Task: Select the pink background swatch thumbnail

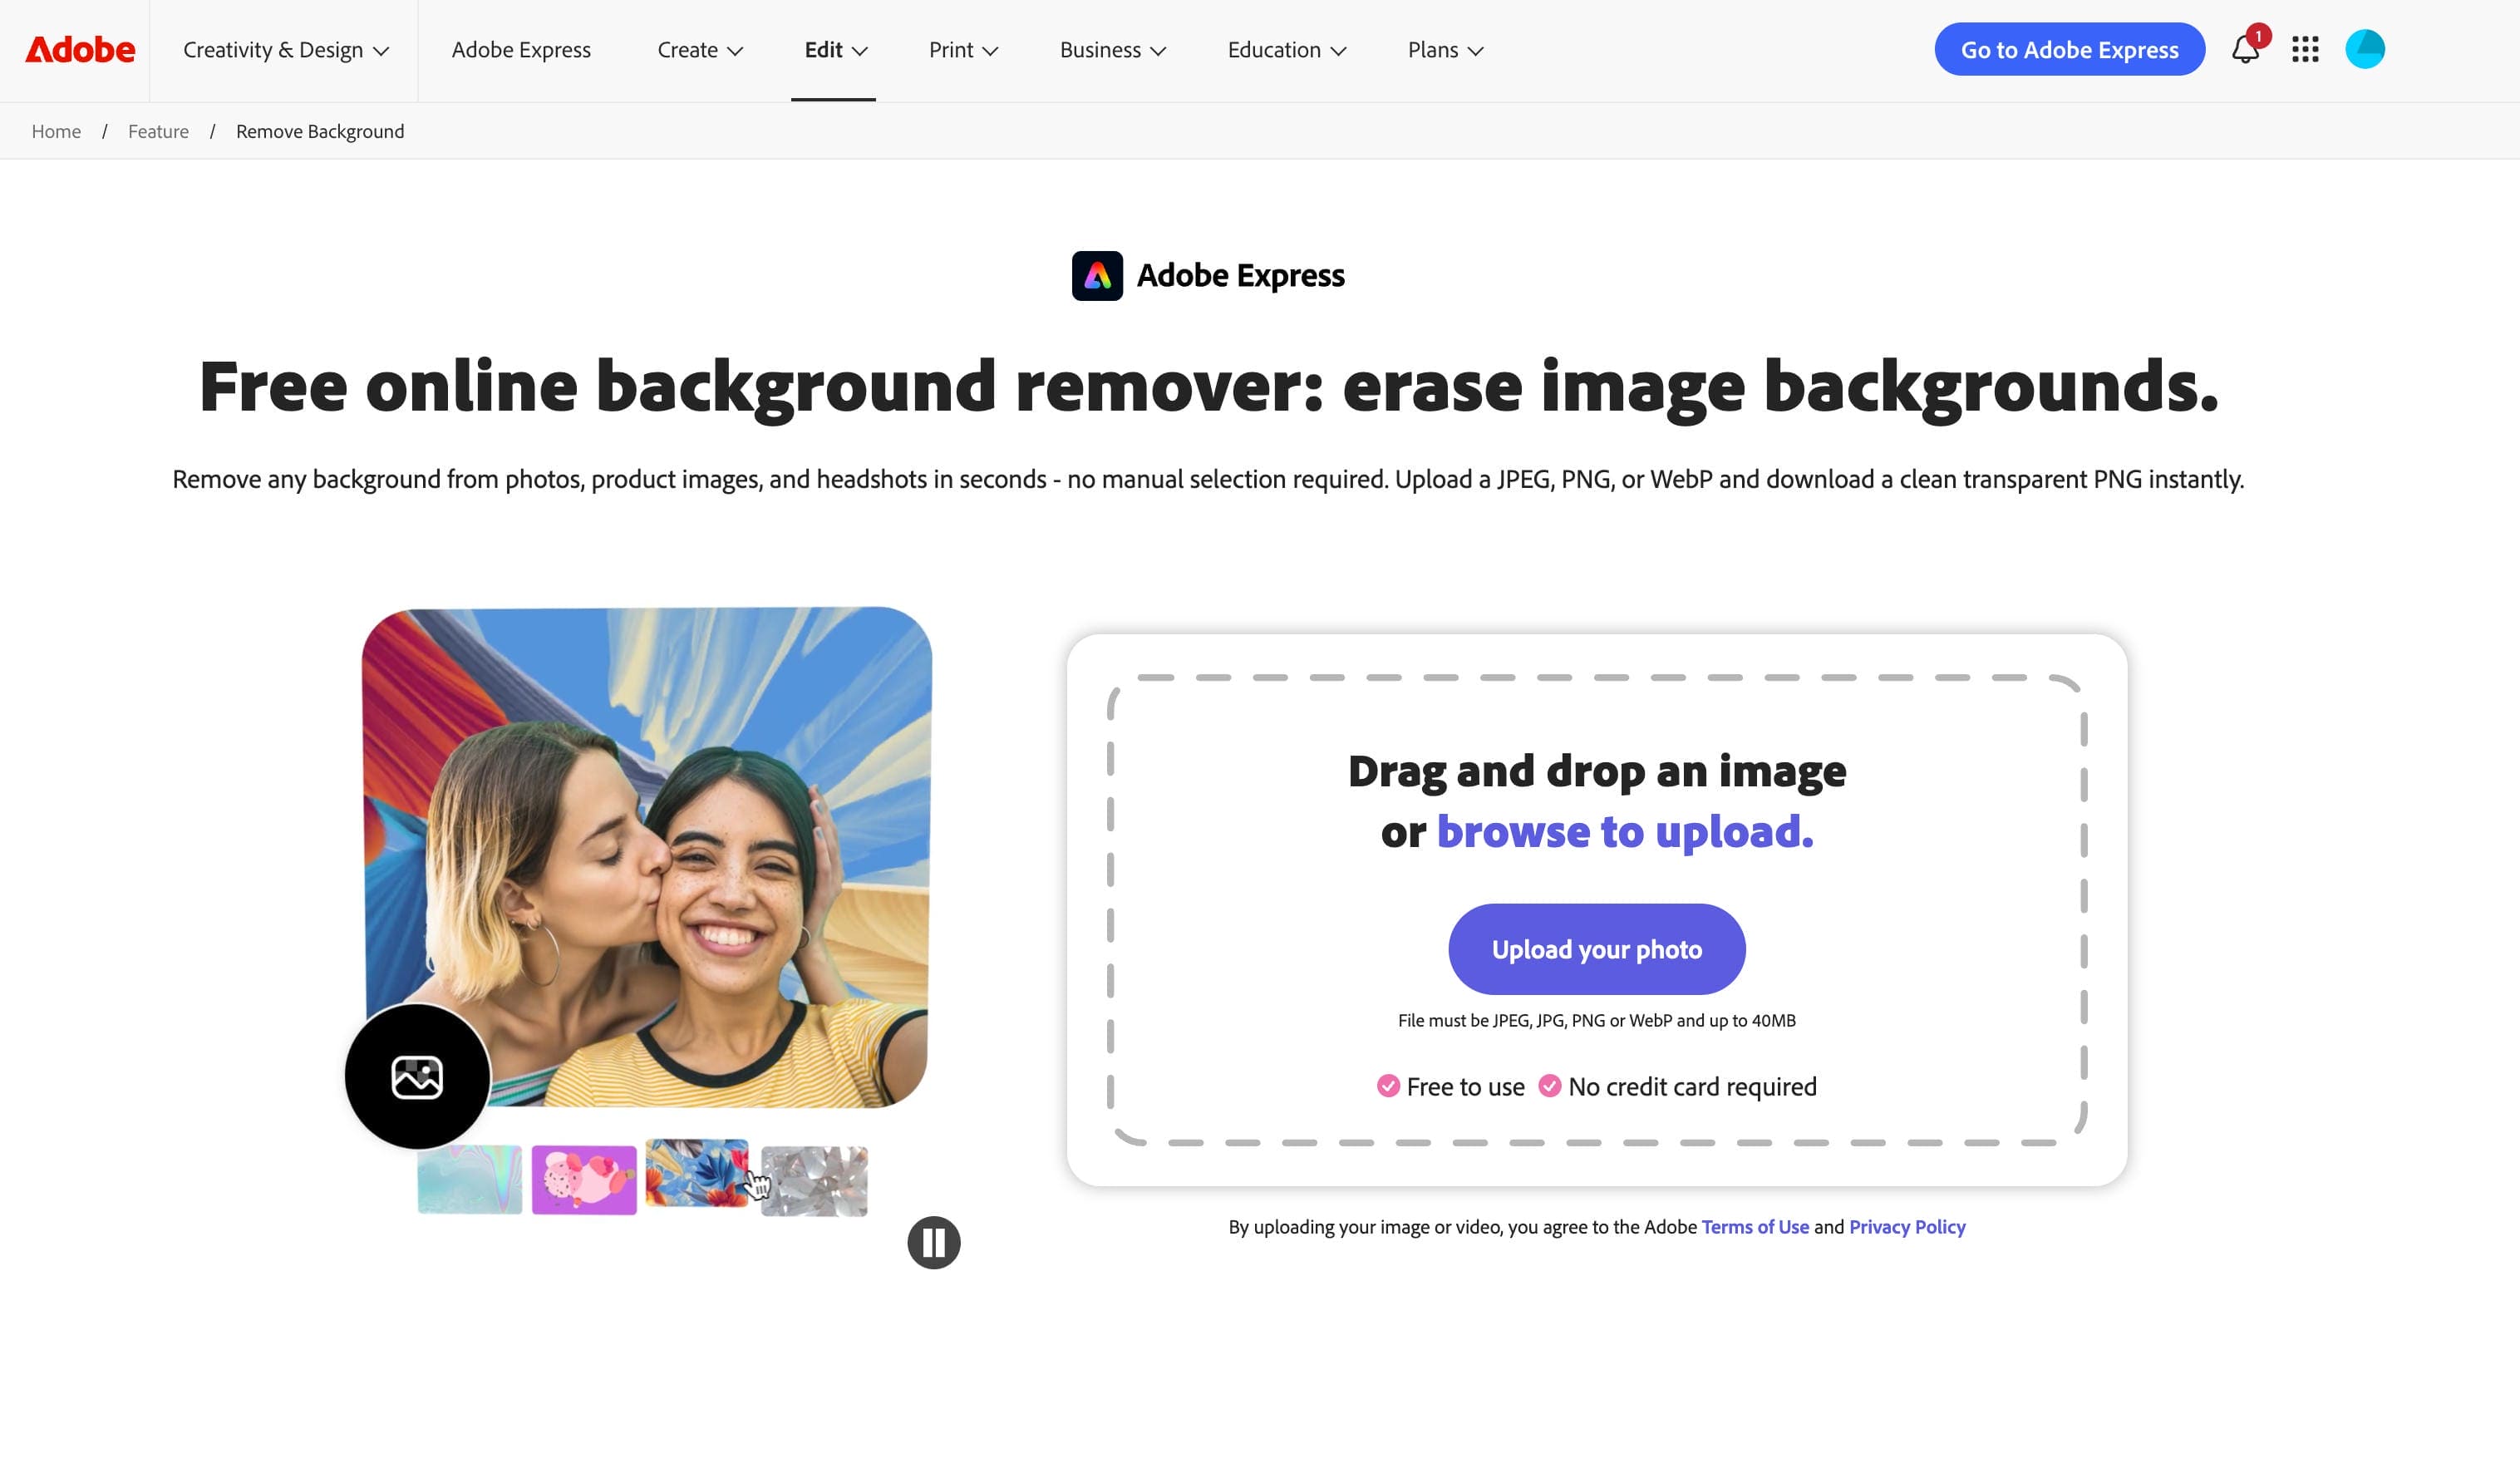Action: [x=584, y=1180]
